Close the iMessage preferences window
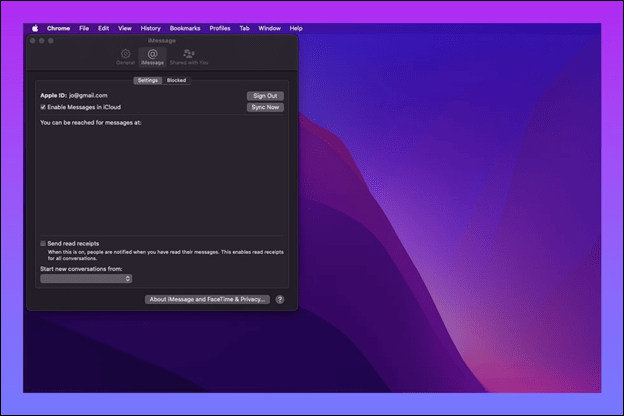This screenshot has width=624, height=416. pyautogui.click(x=32, y=41)
